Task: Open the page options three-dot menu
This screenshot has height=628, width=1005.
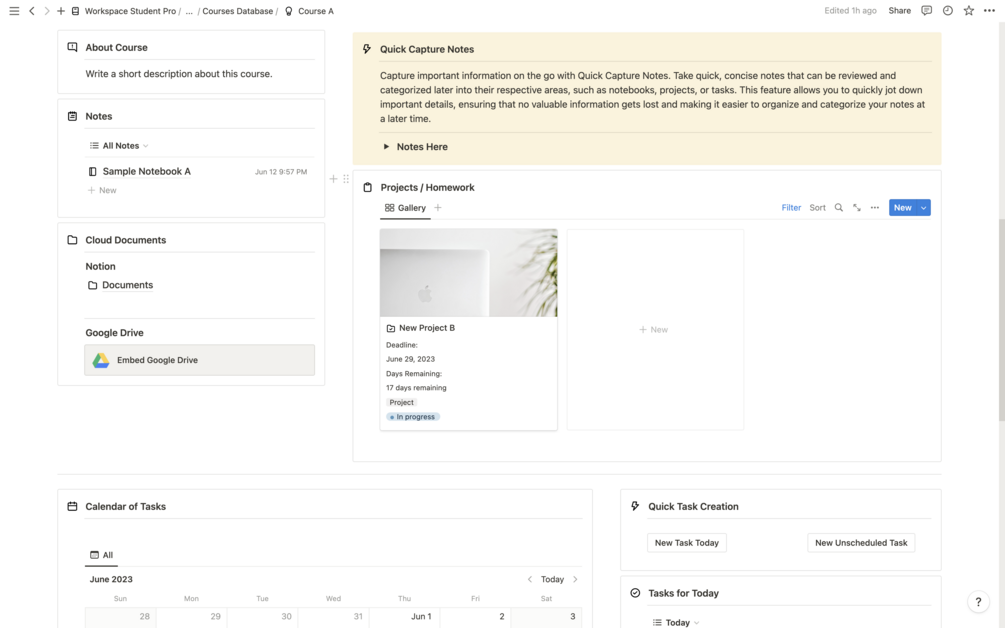Action: (x=989, y=11)
